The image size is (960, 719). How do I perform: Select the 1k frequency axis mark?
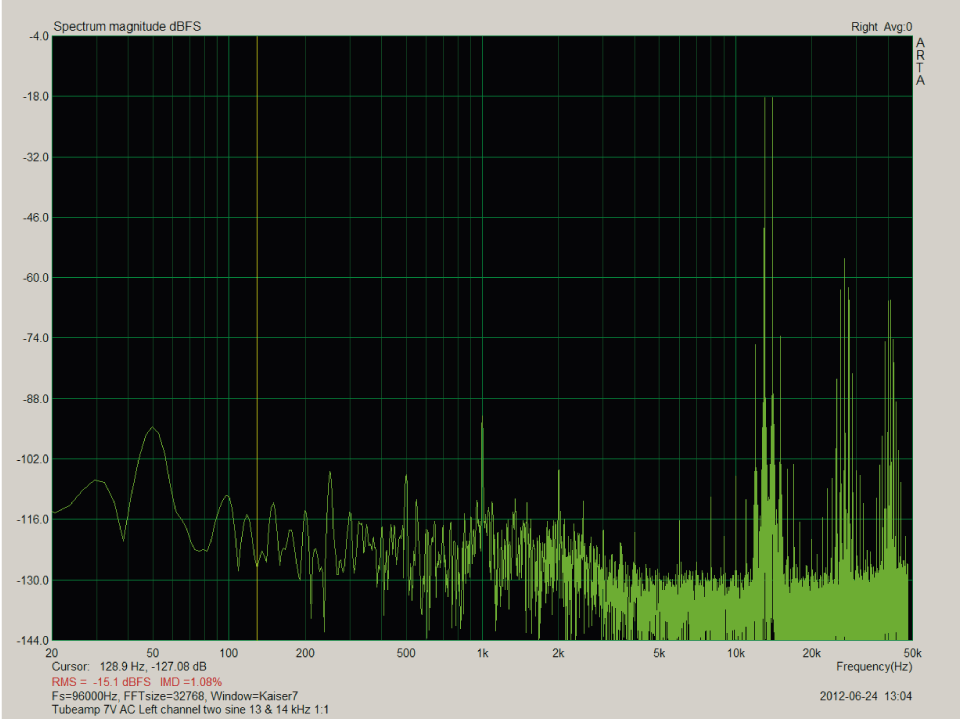coord(484,651)
